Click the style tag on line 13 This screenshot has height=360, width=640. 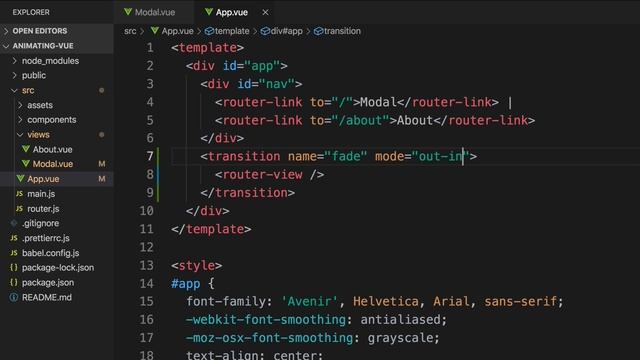tap(197, 266)
